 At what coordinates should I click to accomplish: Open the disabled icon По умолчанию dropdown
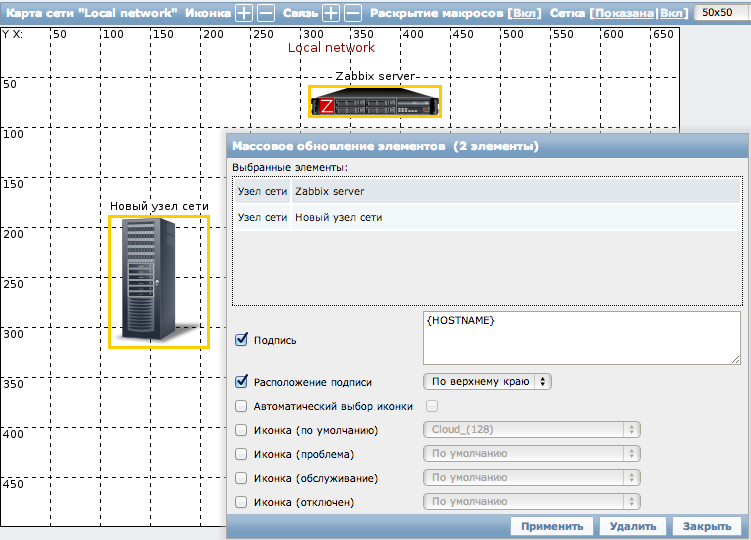[532, 501]
